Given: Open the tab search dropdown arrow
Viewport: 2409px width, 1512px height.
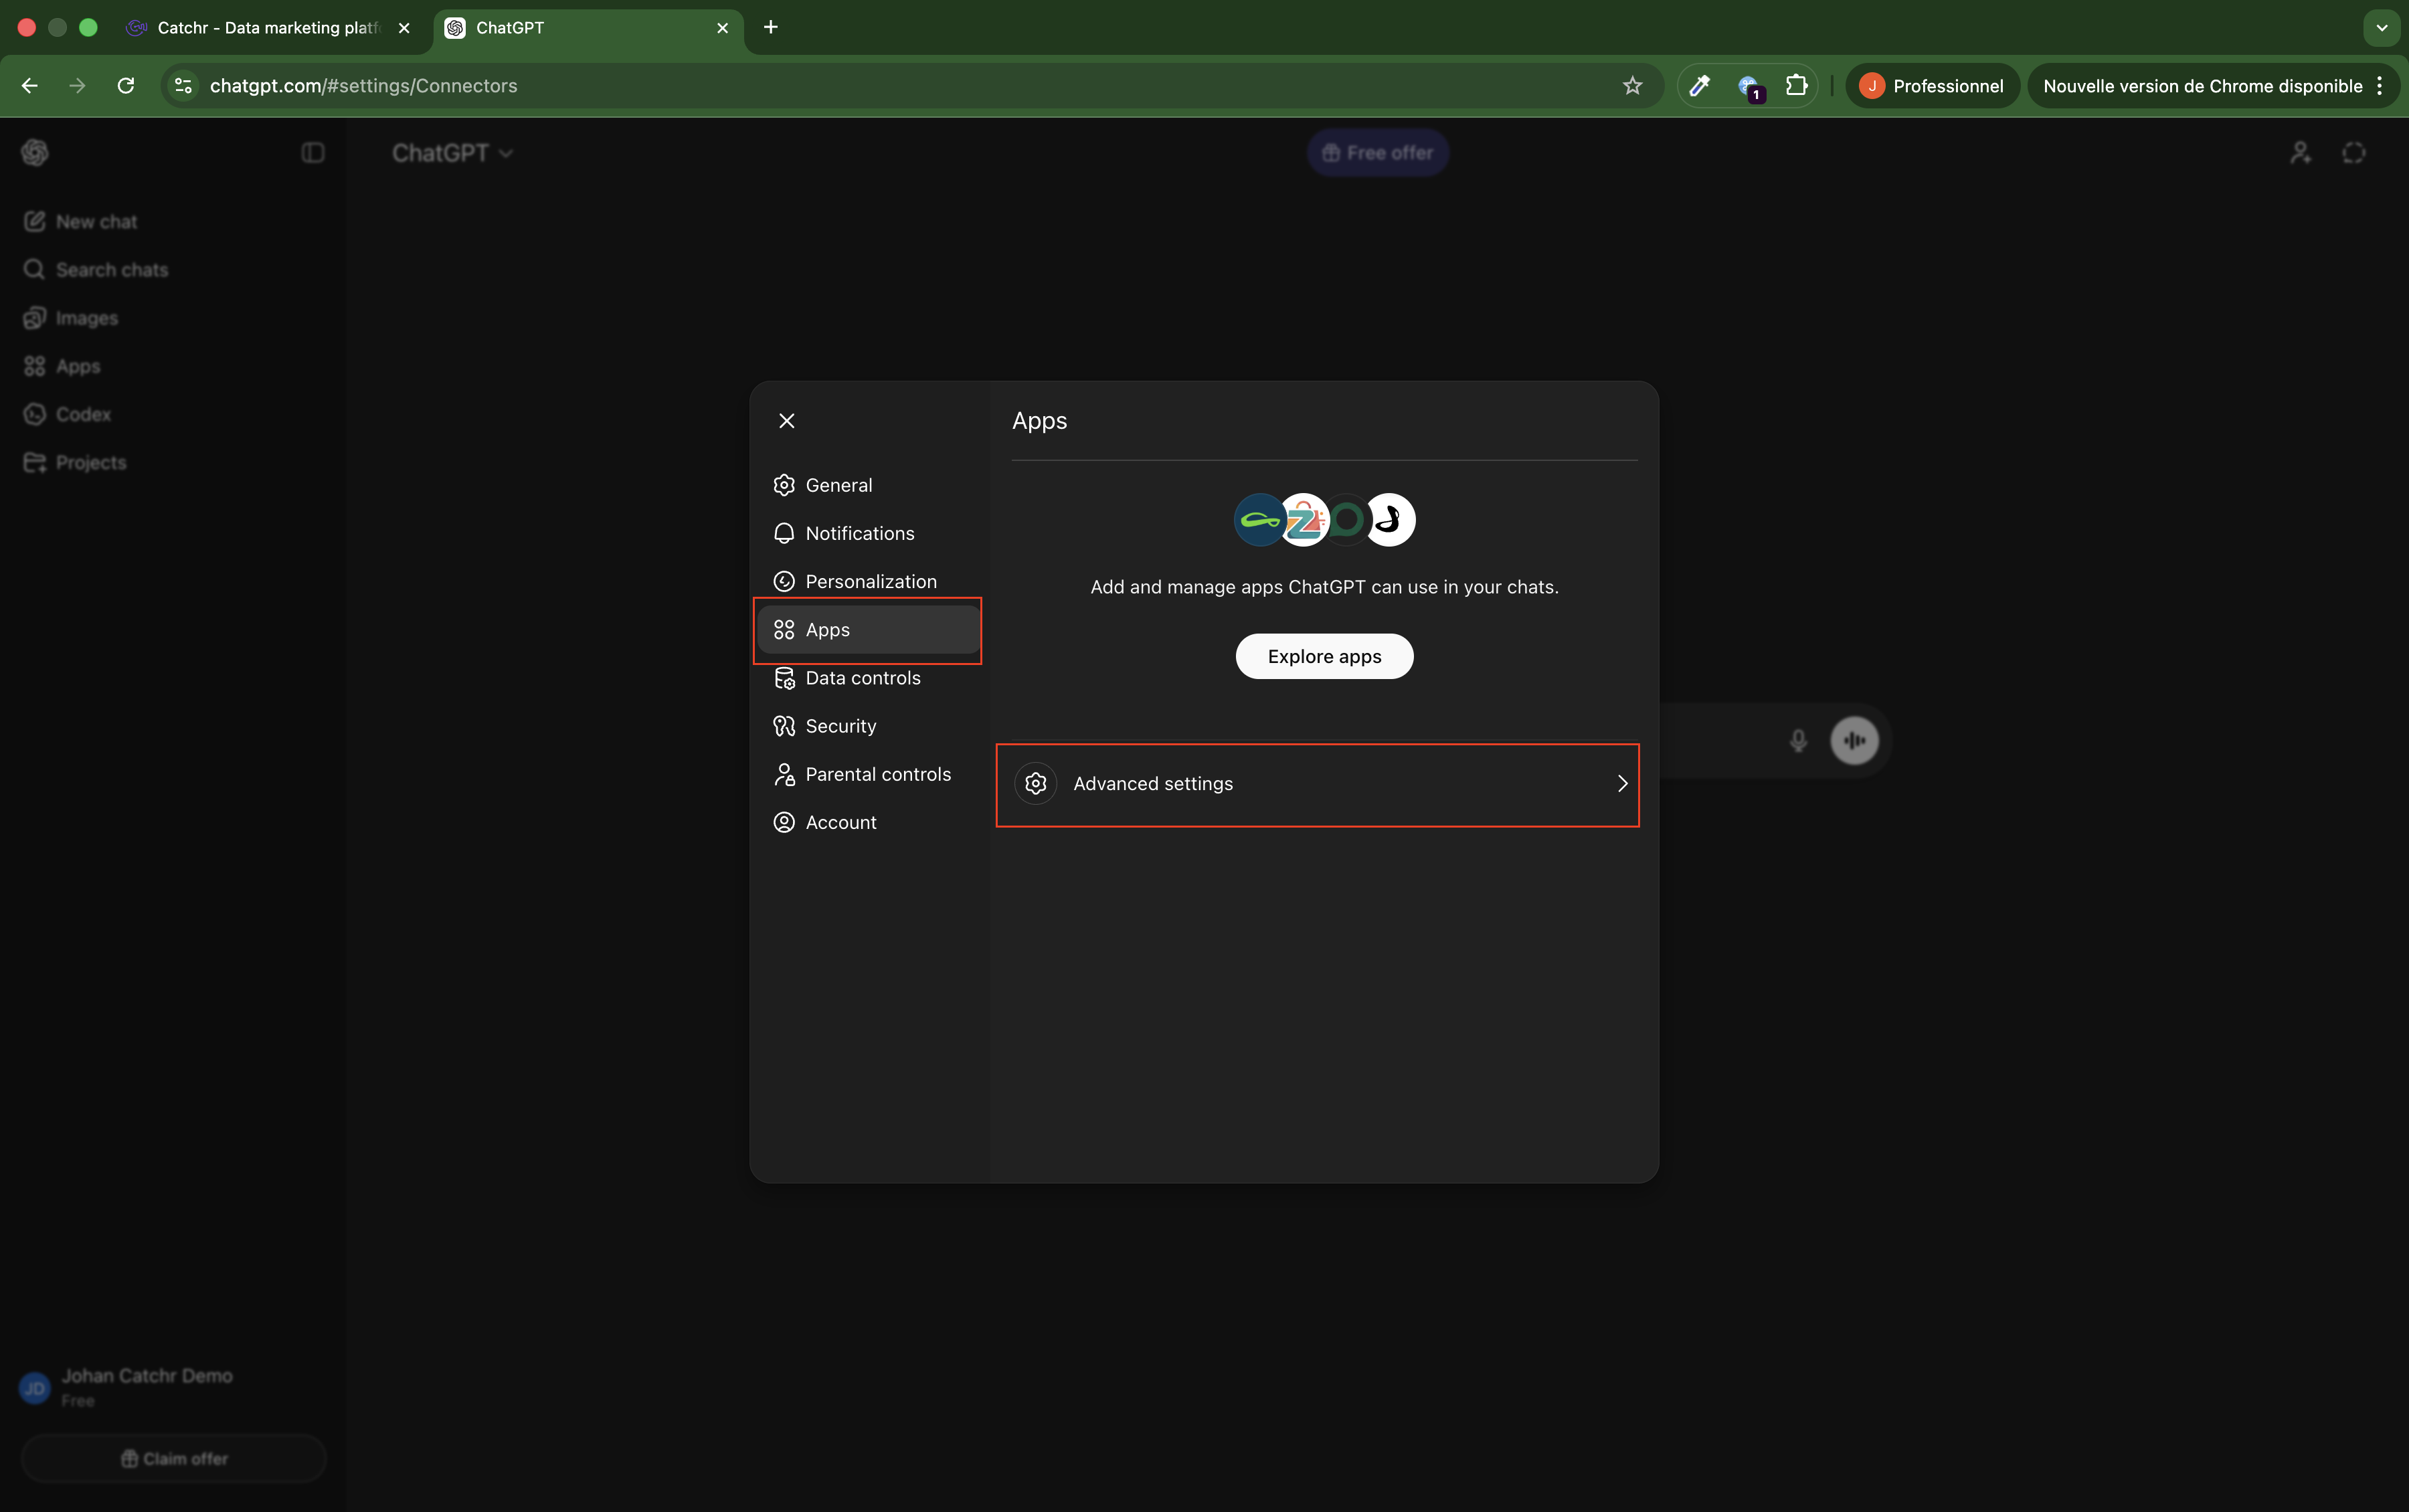Looking at the screenshot, I should coord(2381,28).
